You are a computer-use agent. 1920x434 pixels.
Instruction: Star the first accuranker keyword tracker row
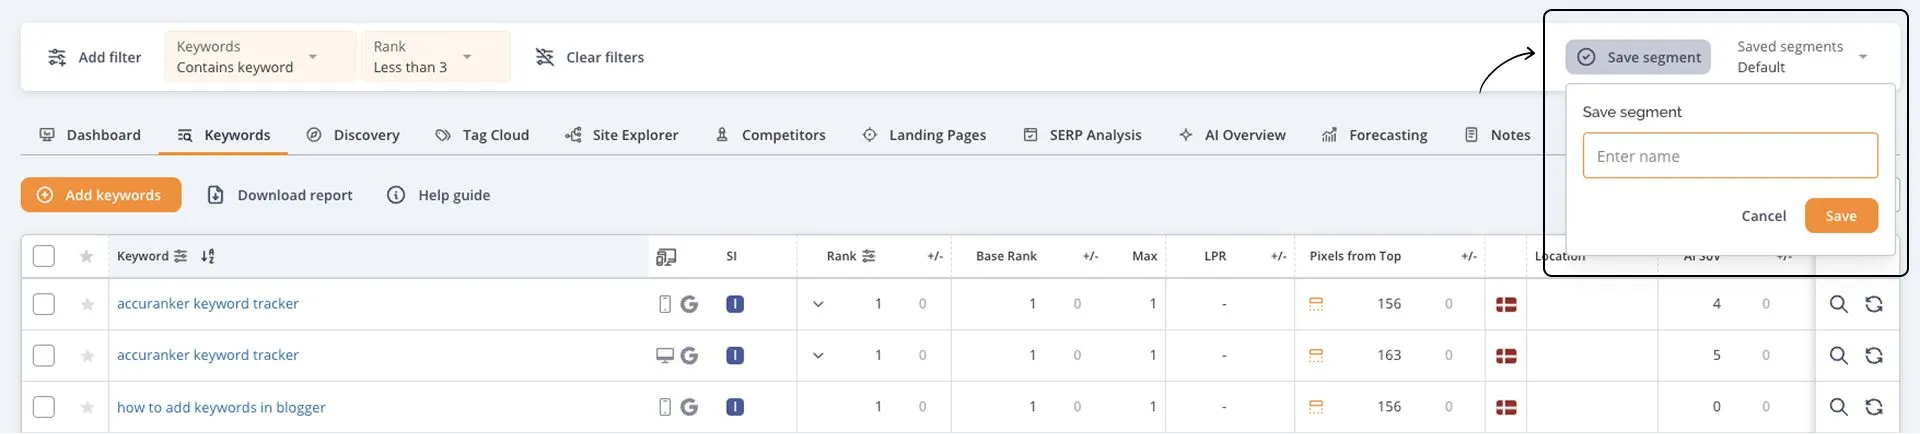pos(87,305)
